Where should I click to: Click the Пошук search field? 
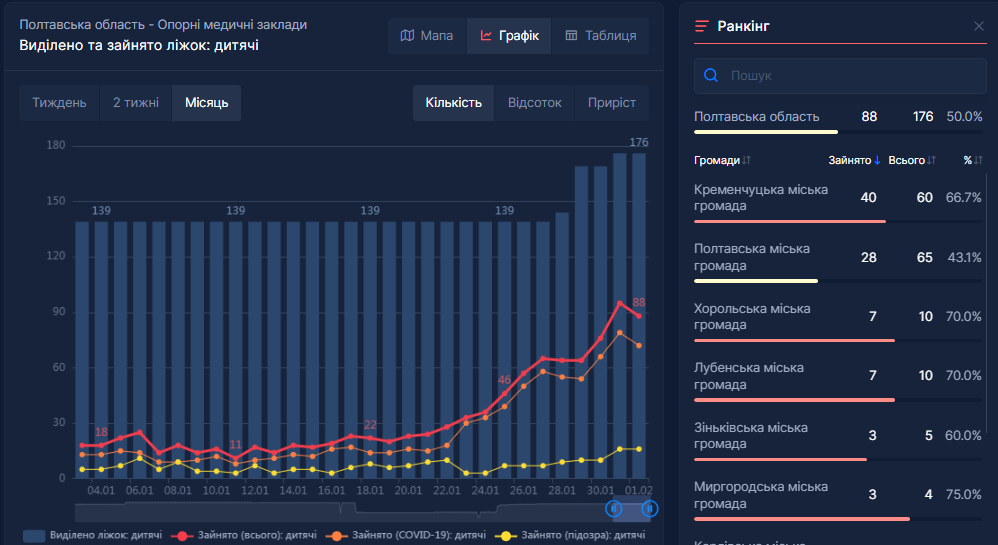[x=840, y=76]
